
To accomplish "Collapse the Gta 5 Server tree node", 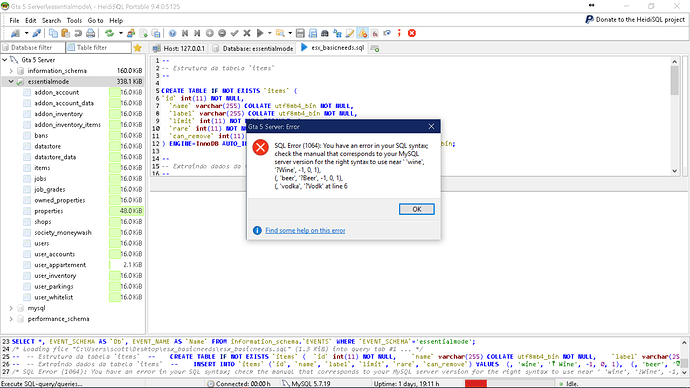I will [5, 59].
